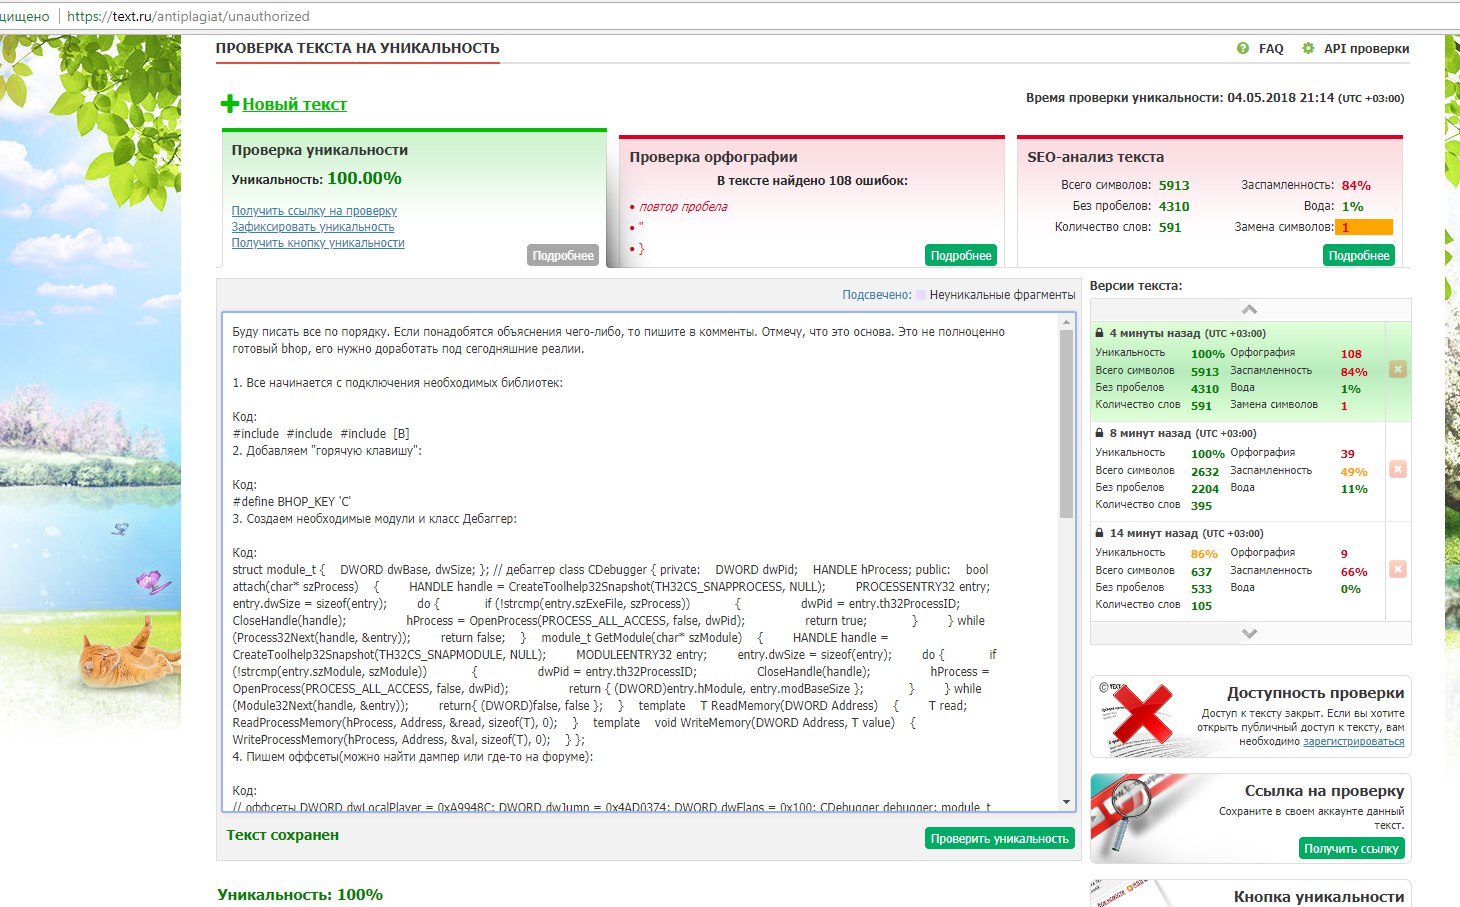Click the Доступность проверки heading
The width and height of the screenshot is (1460, 907).
tap(1316, 693)
